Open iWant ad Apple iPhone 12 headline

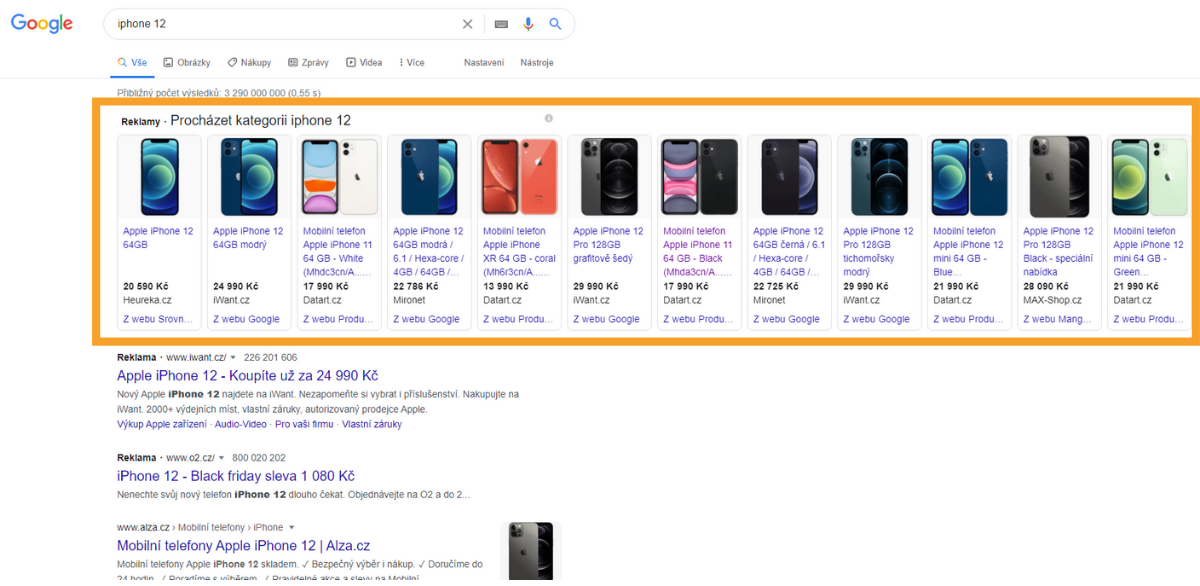tap(247, 376)
